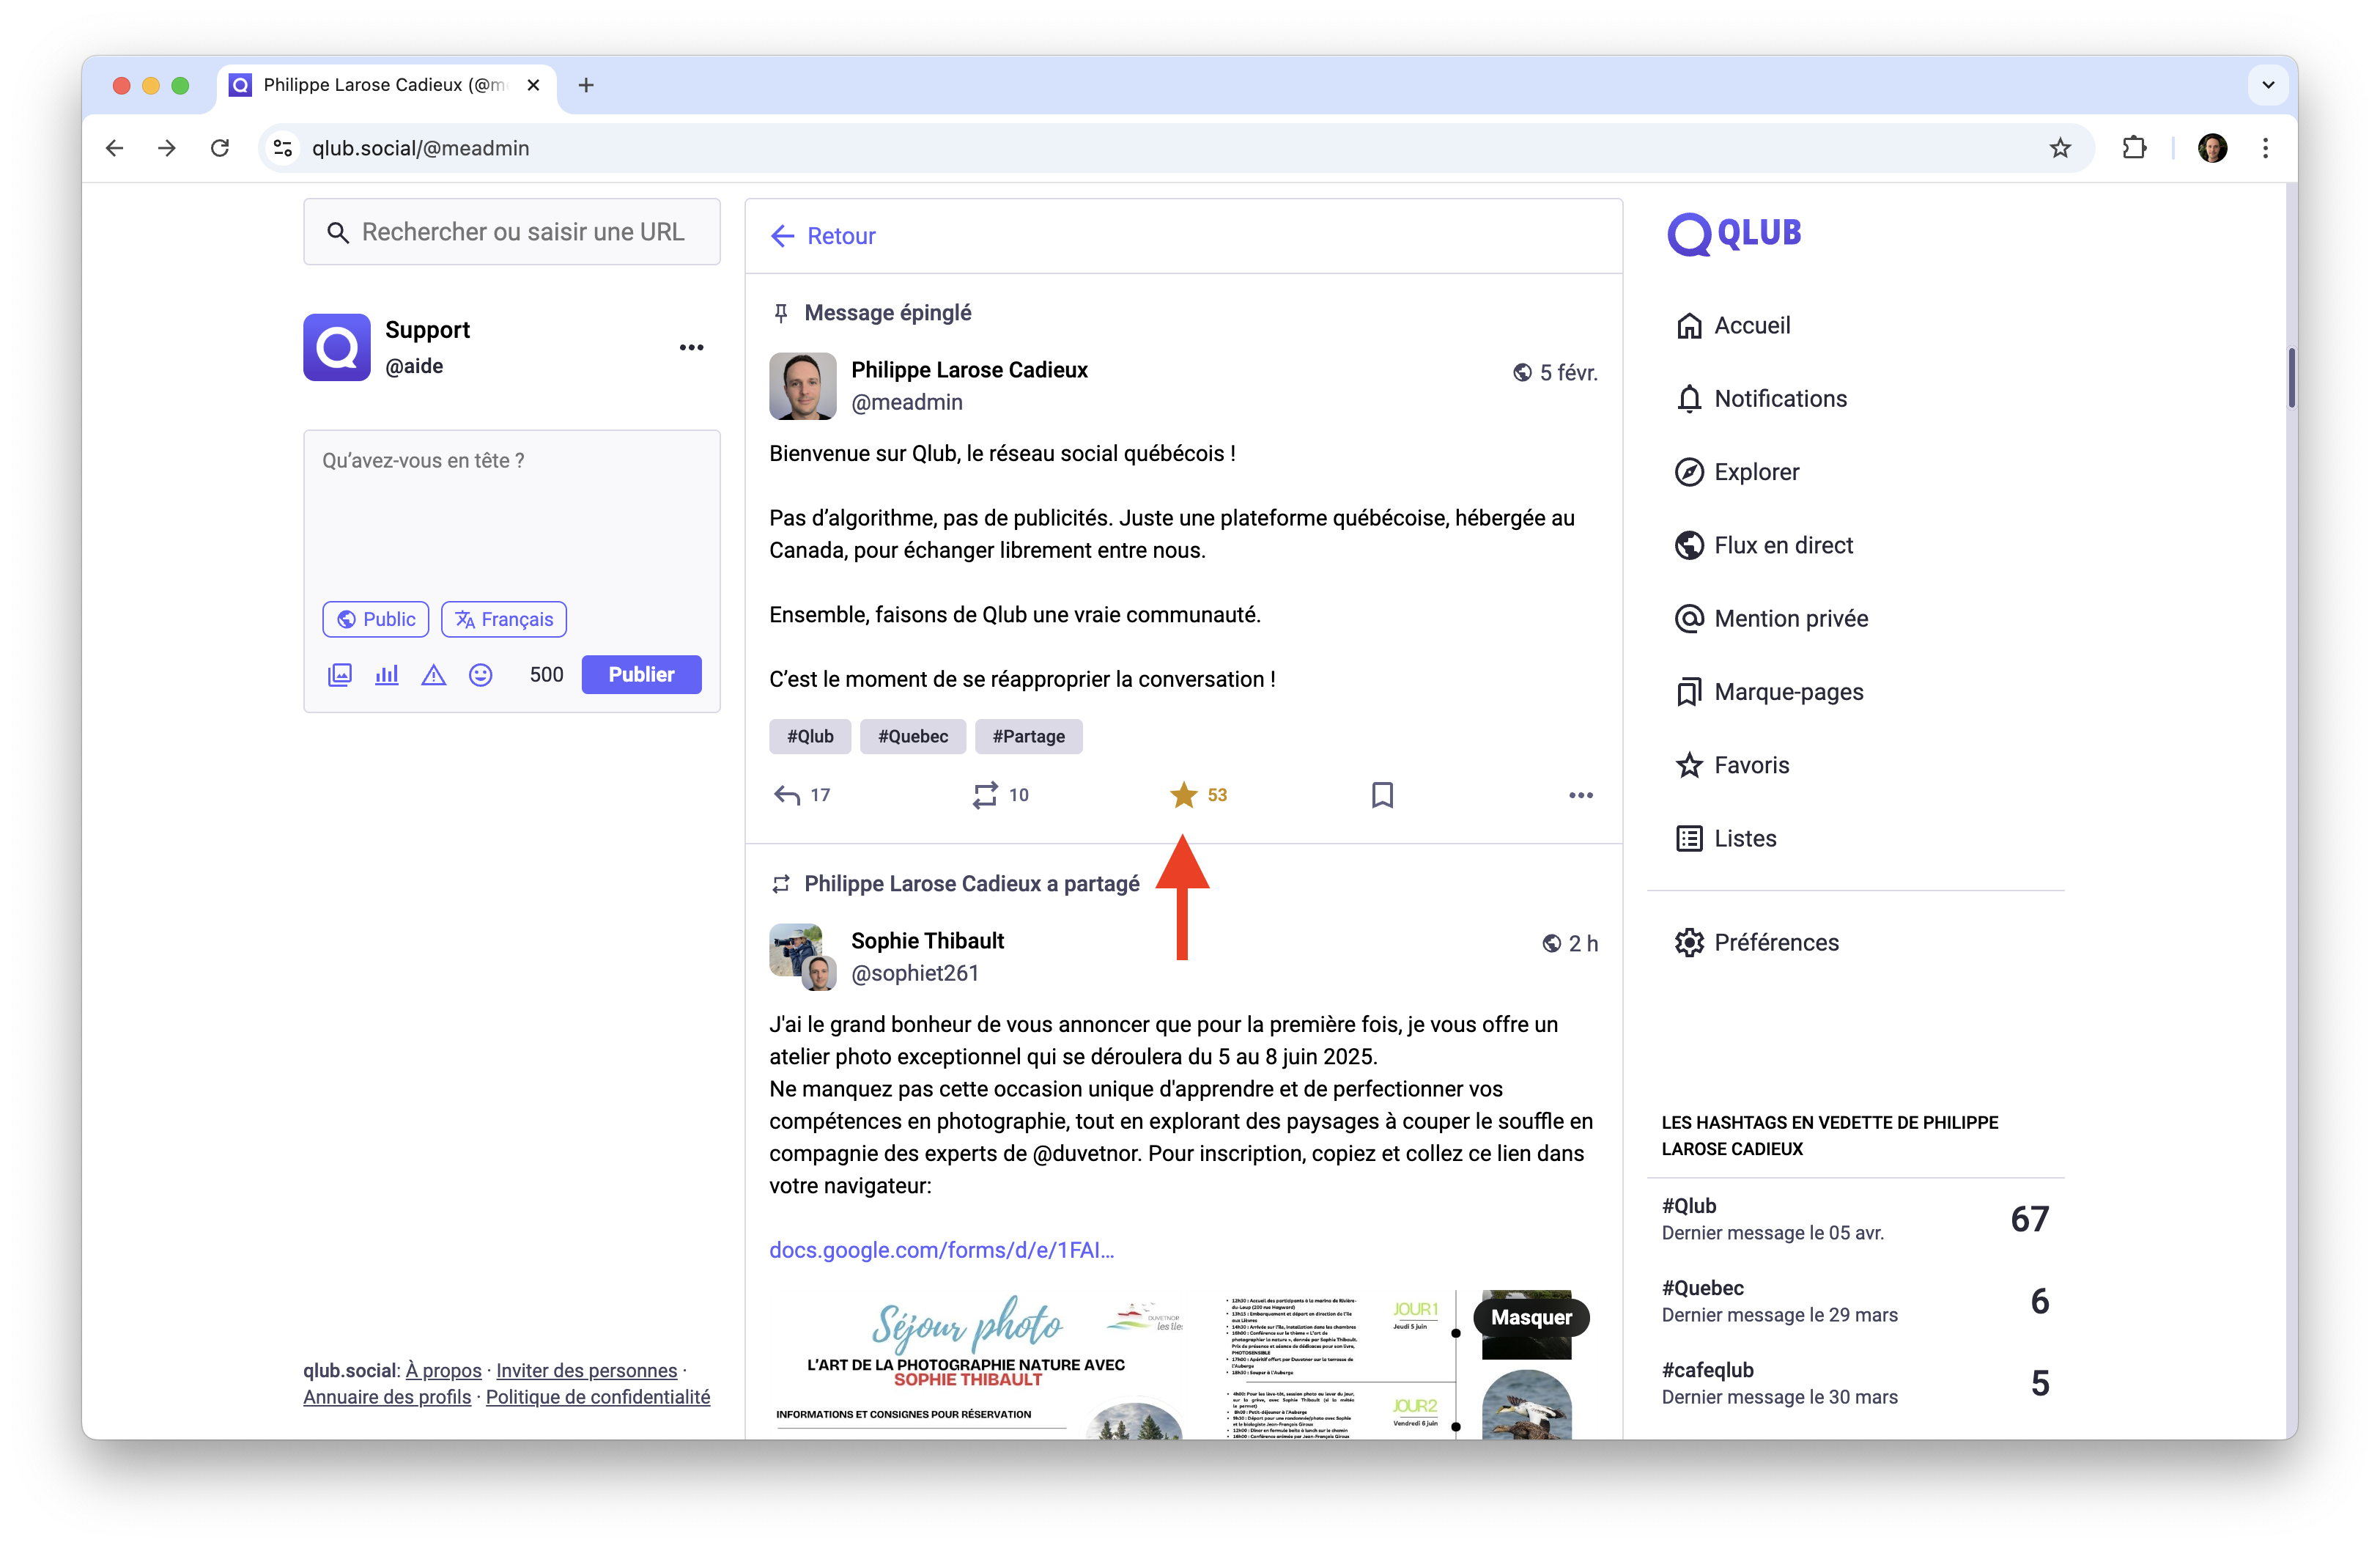Click the Qlub logo
The width and height of the screenshot is (2380, 1548).
1735,234
